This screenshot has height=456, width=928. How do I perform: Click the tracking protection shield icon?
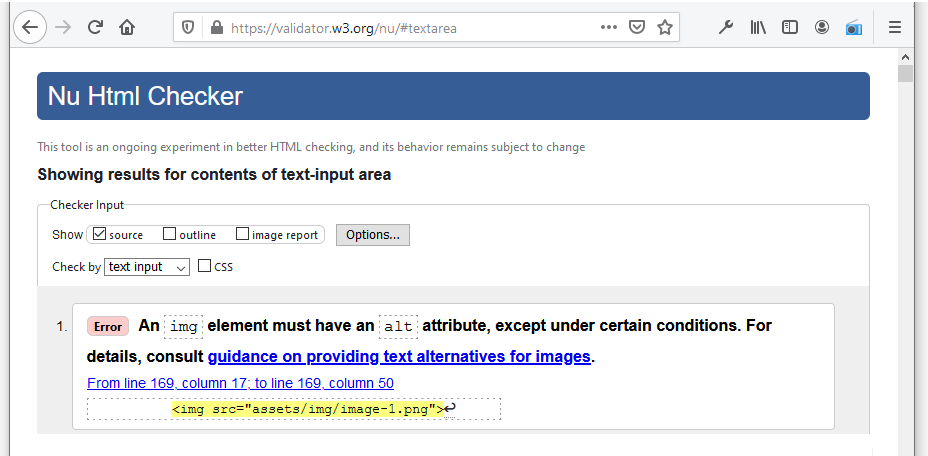click(188, 28)
